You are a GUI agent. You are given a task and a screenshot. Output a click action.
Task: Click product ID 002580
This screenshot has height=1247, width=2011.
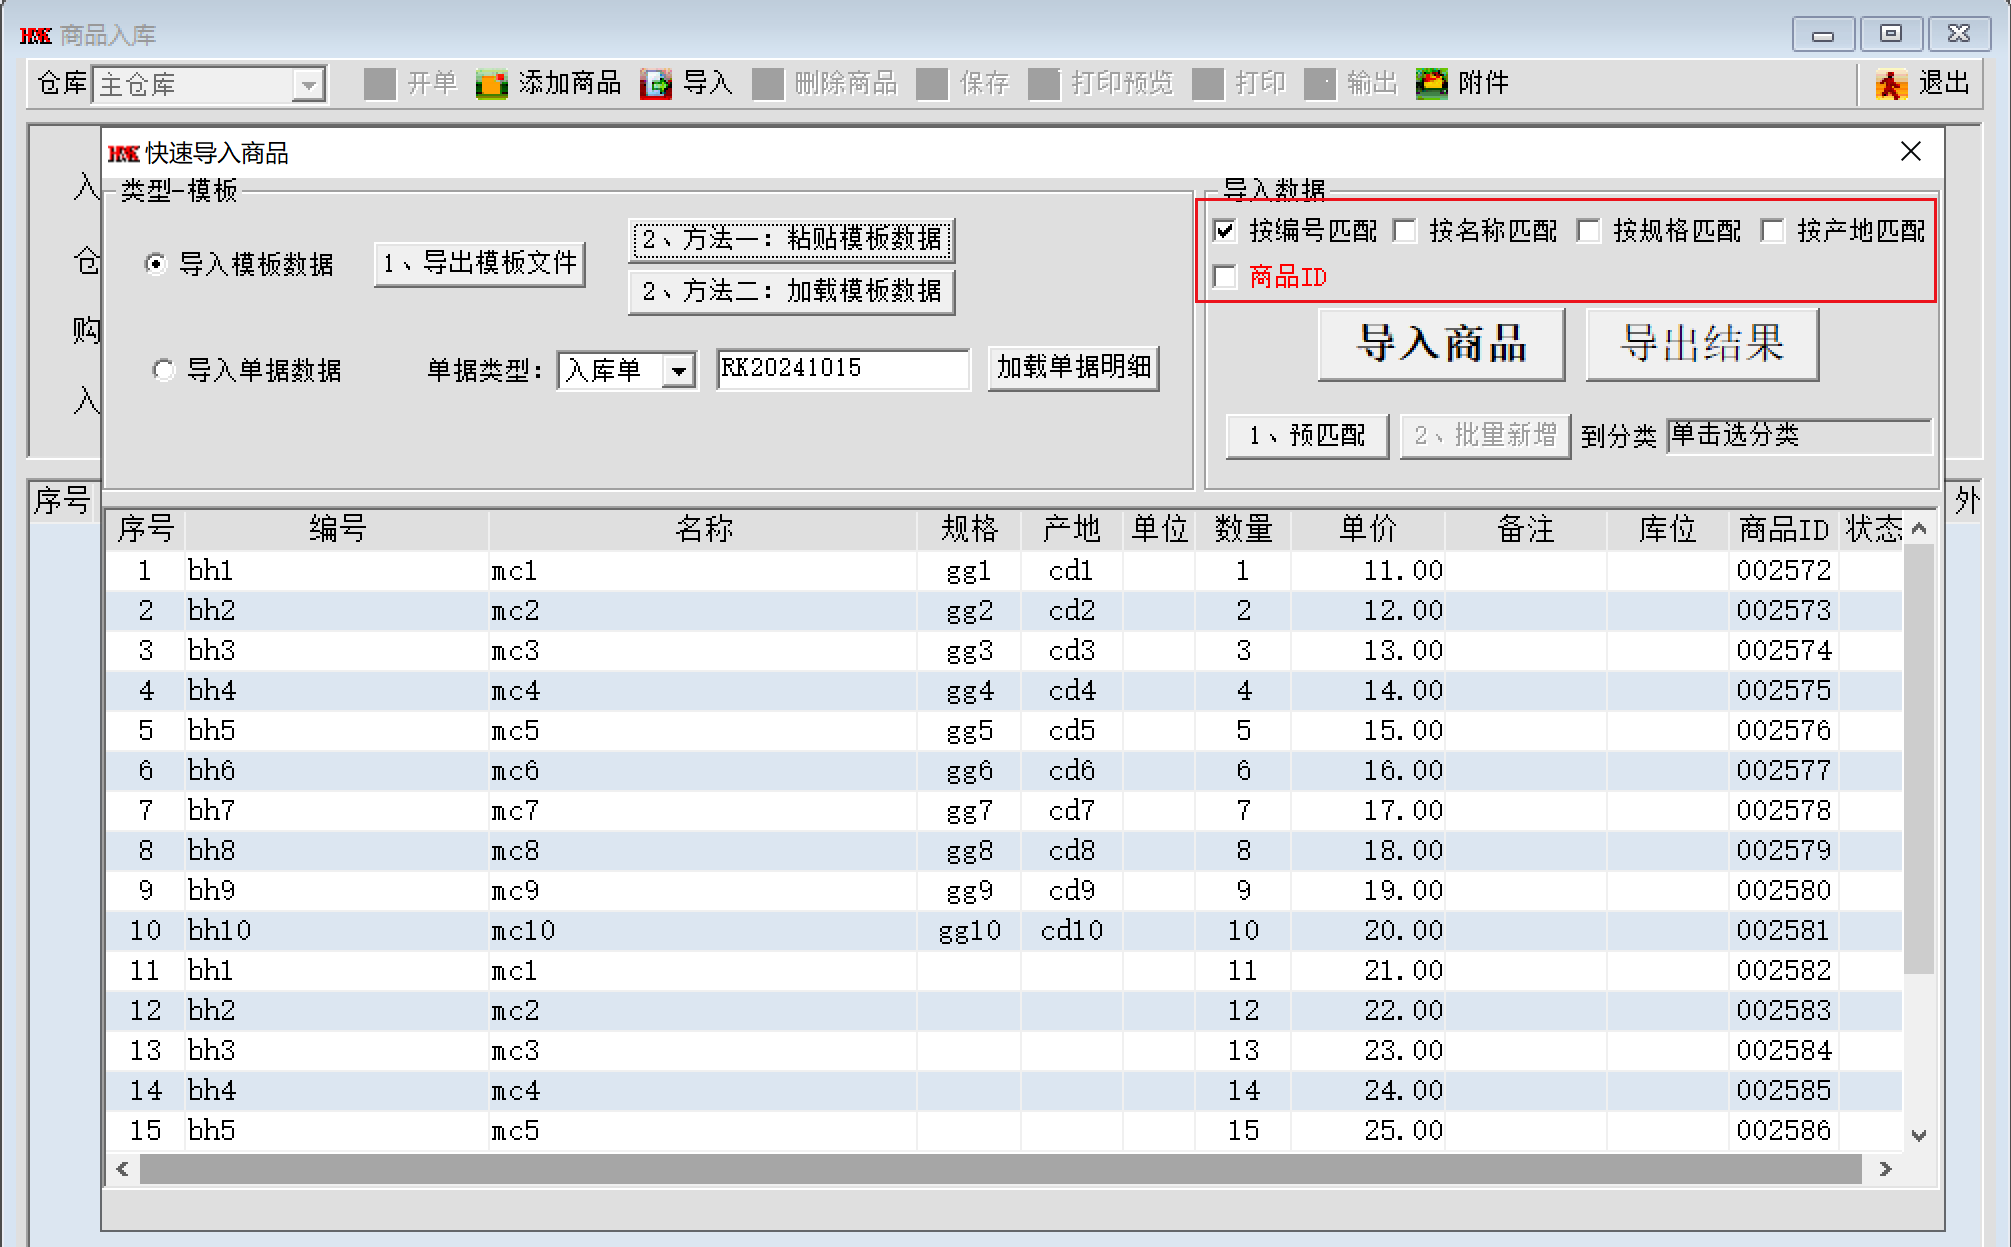click(1783, 890)
